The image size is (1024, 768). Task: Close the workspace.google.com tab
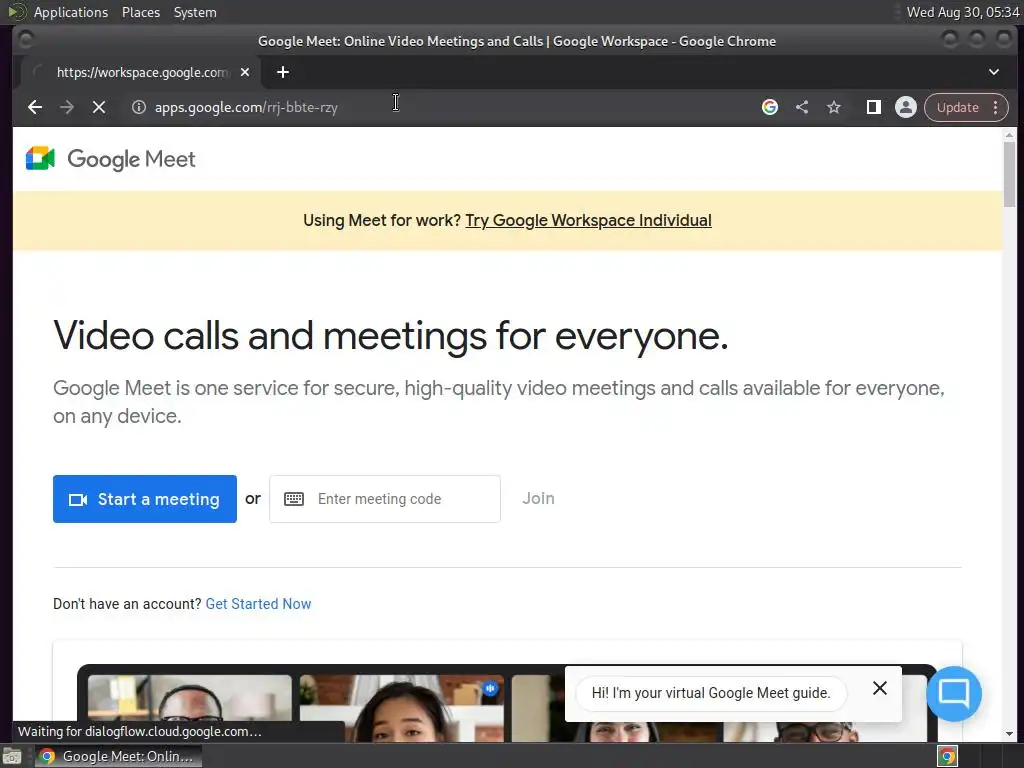[245, 72]
